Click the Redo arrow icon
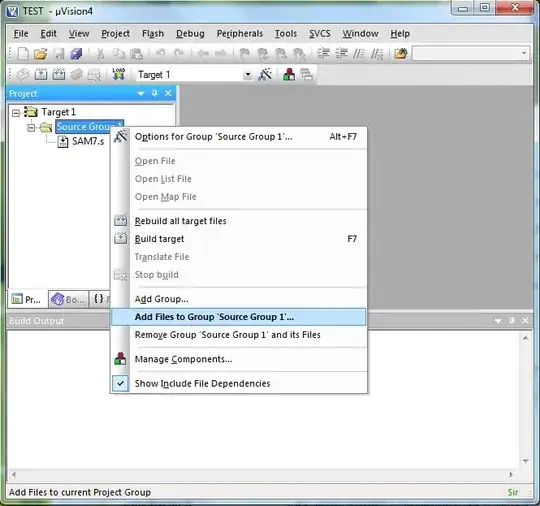The height and width of the screenshot is (506, 540). [x=179, y=54]
